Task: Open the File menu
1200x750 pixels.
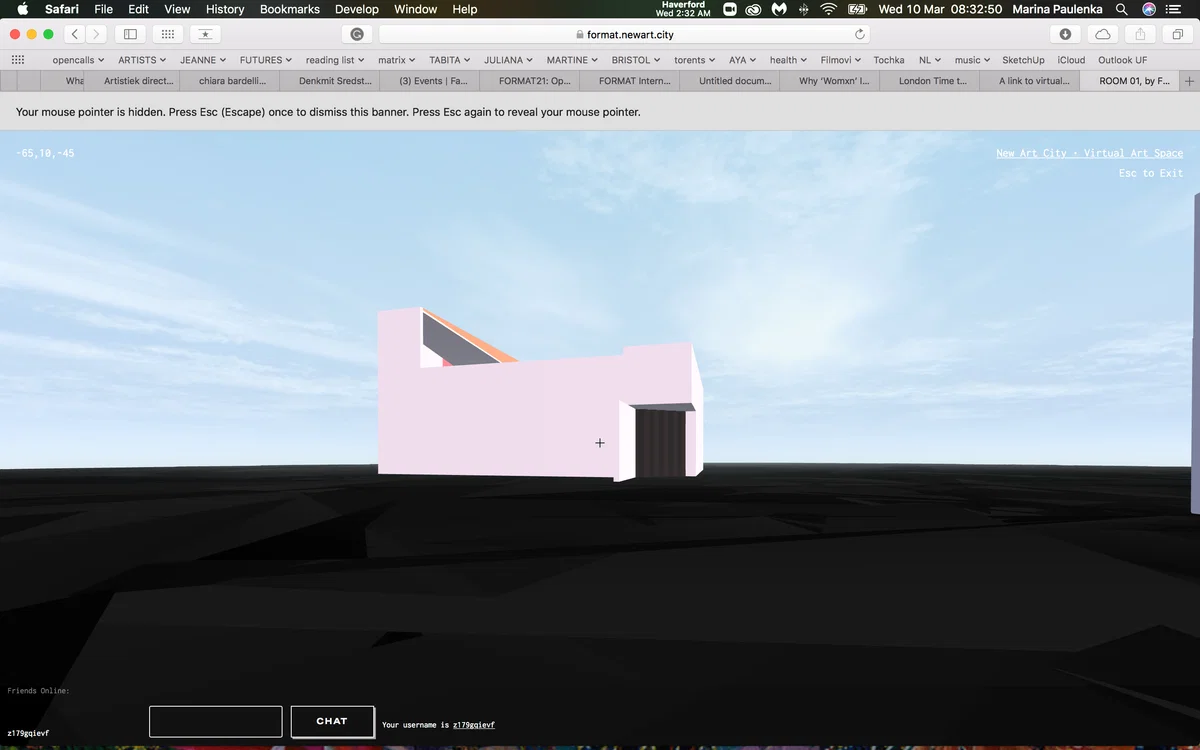Action: (x=104, y=9)
